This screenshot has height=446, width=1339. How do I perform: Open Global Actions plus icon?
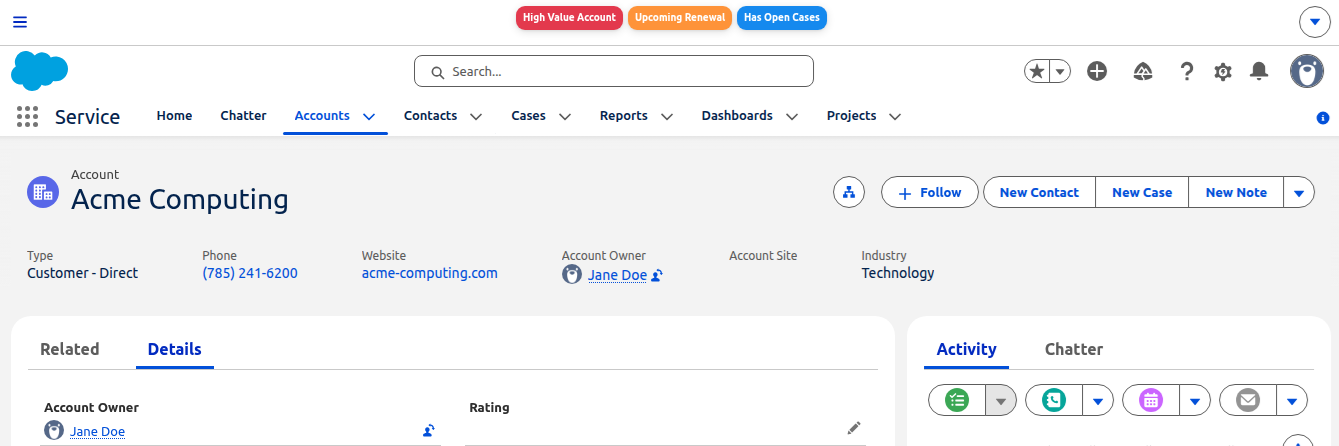pos(1097,71)
